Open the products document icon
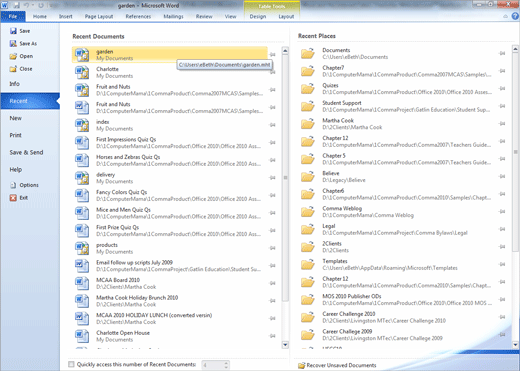 82,248
